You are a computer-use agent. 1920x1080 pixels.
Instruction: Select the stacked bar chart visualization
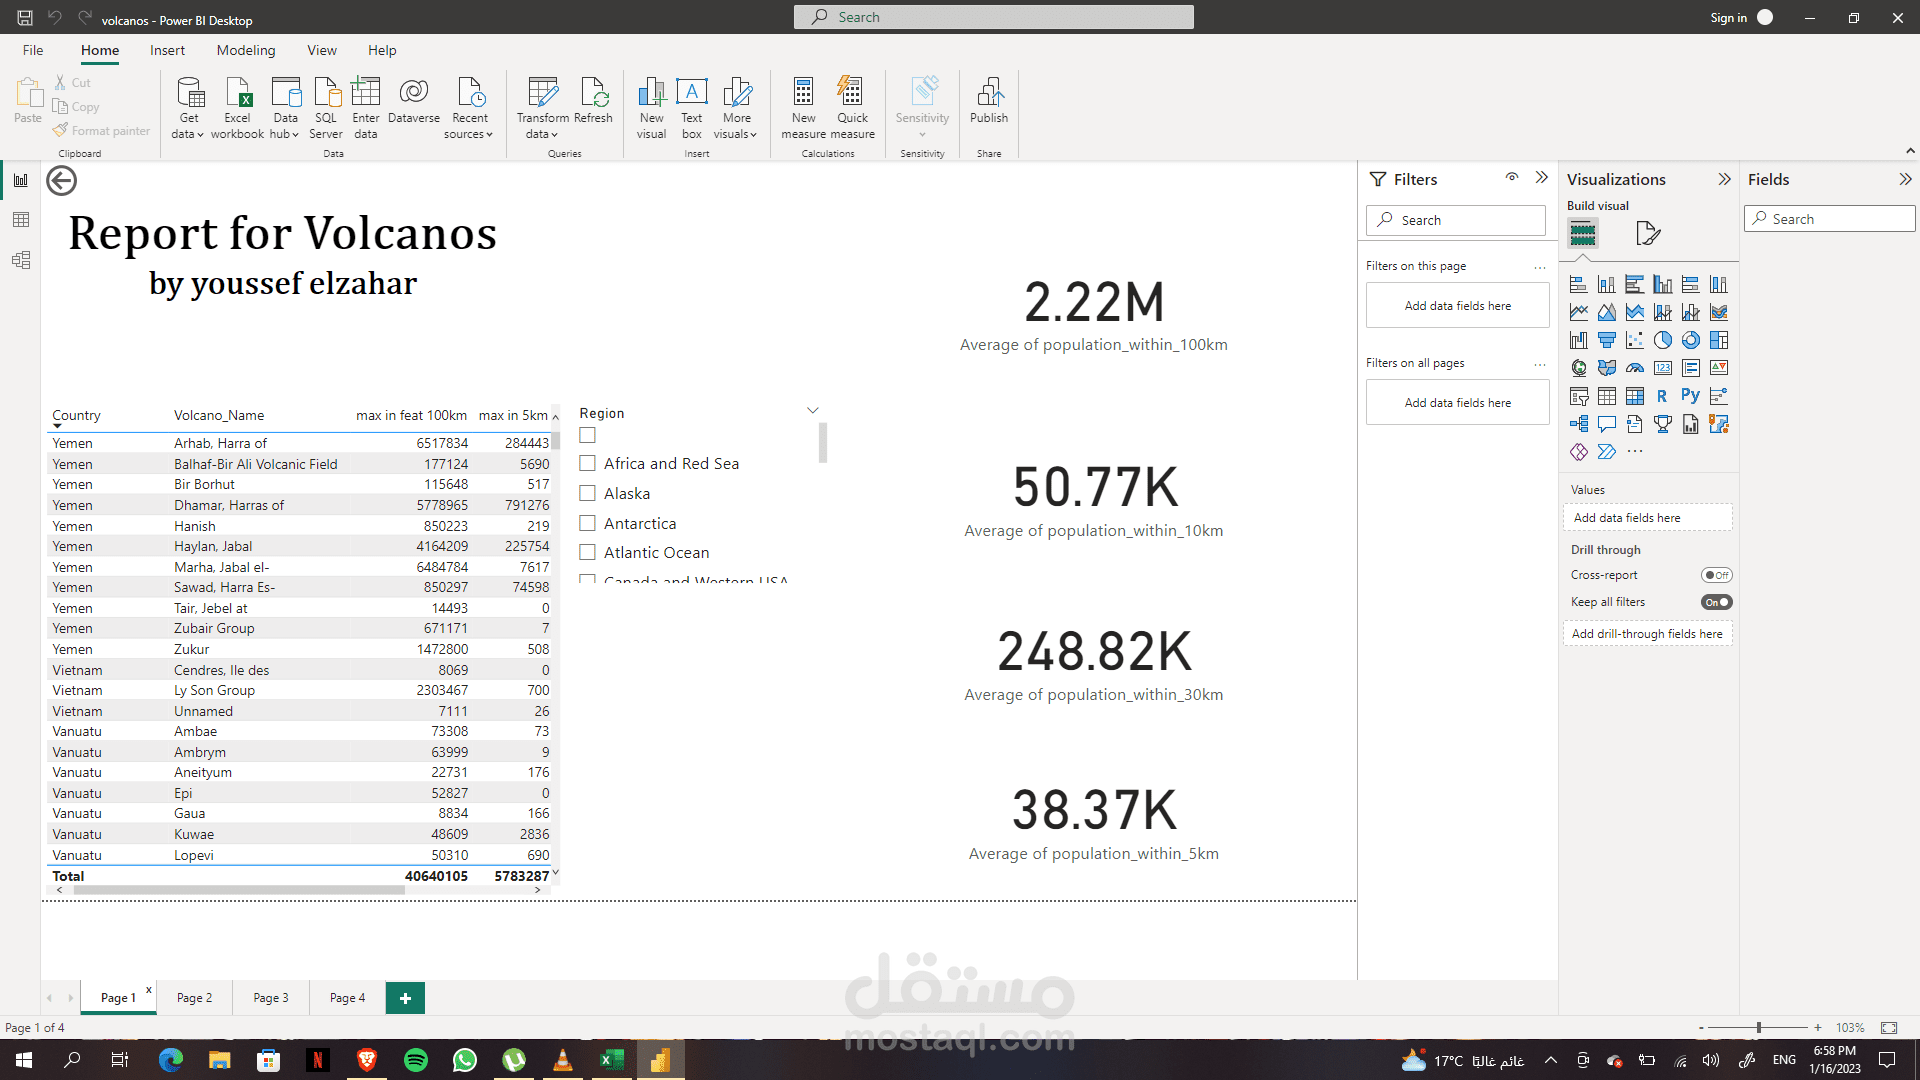pos(1579,284)
